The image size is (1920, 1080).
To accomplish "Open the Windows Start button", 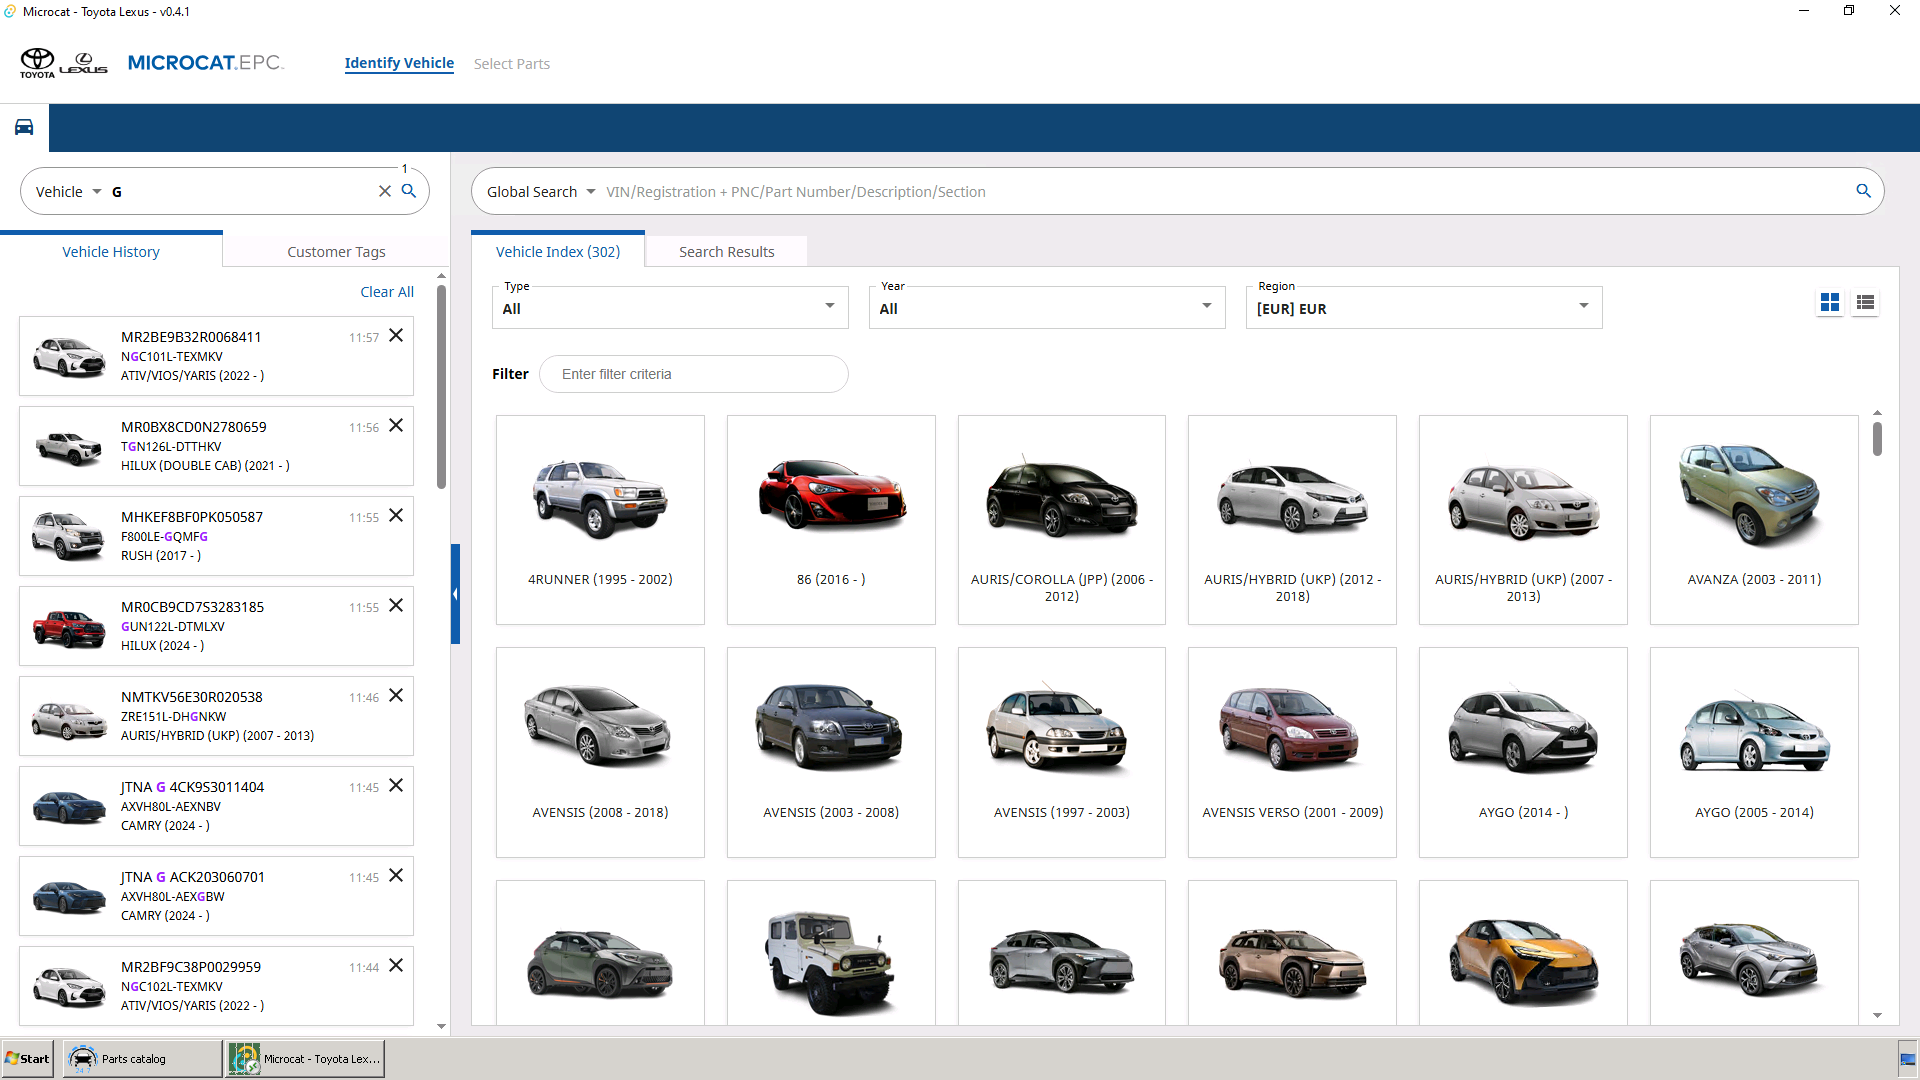I will [x=28, y=1058].
